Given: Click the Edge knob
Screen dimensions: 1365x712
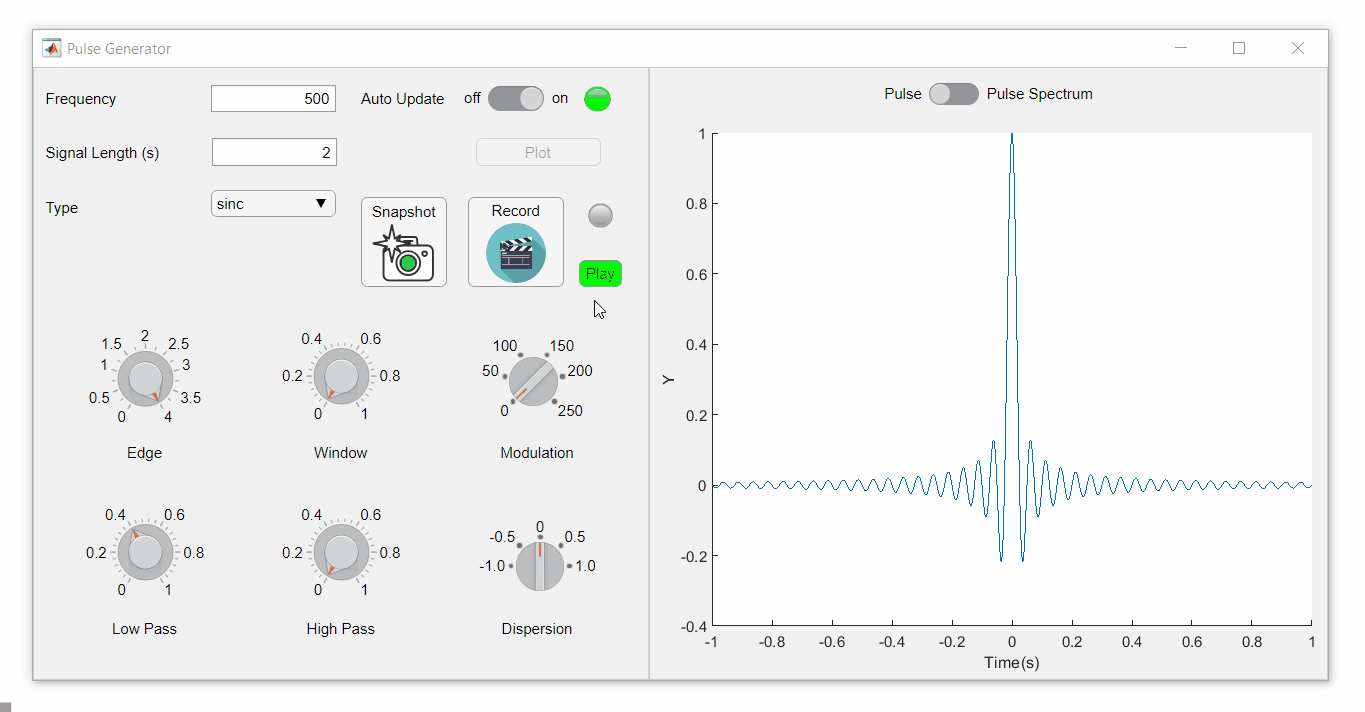Looking at the screenshot, I should (x=145, y=379).
